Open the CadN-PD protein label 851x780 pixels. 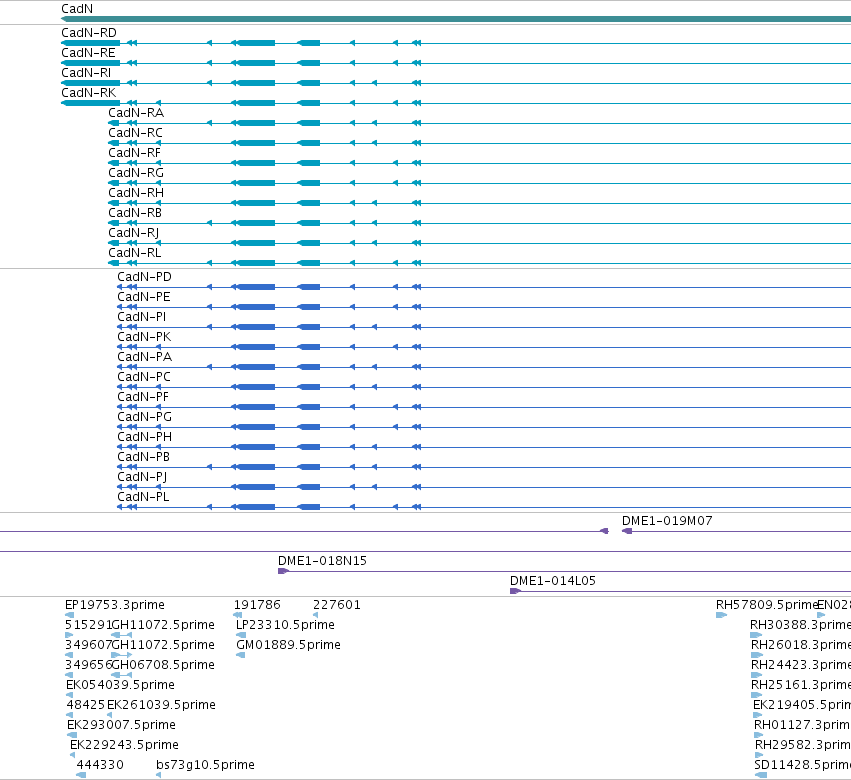point(144,277)
